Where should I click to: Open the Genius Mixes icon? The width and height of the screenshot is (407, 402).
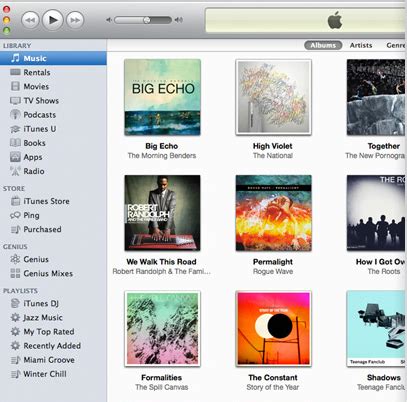pos(15,273)
